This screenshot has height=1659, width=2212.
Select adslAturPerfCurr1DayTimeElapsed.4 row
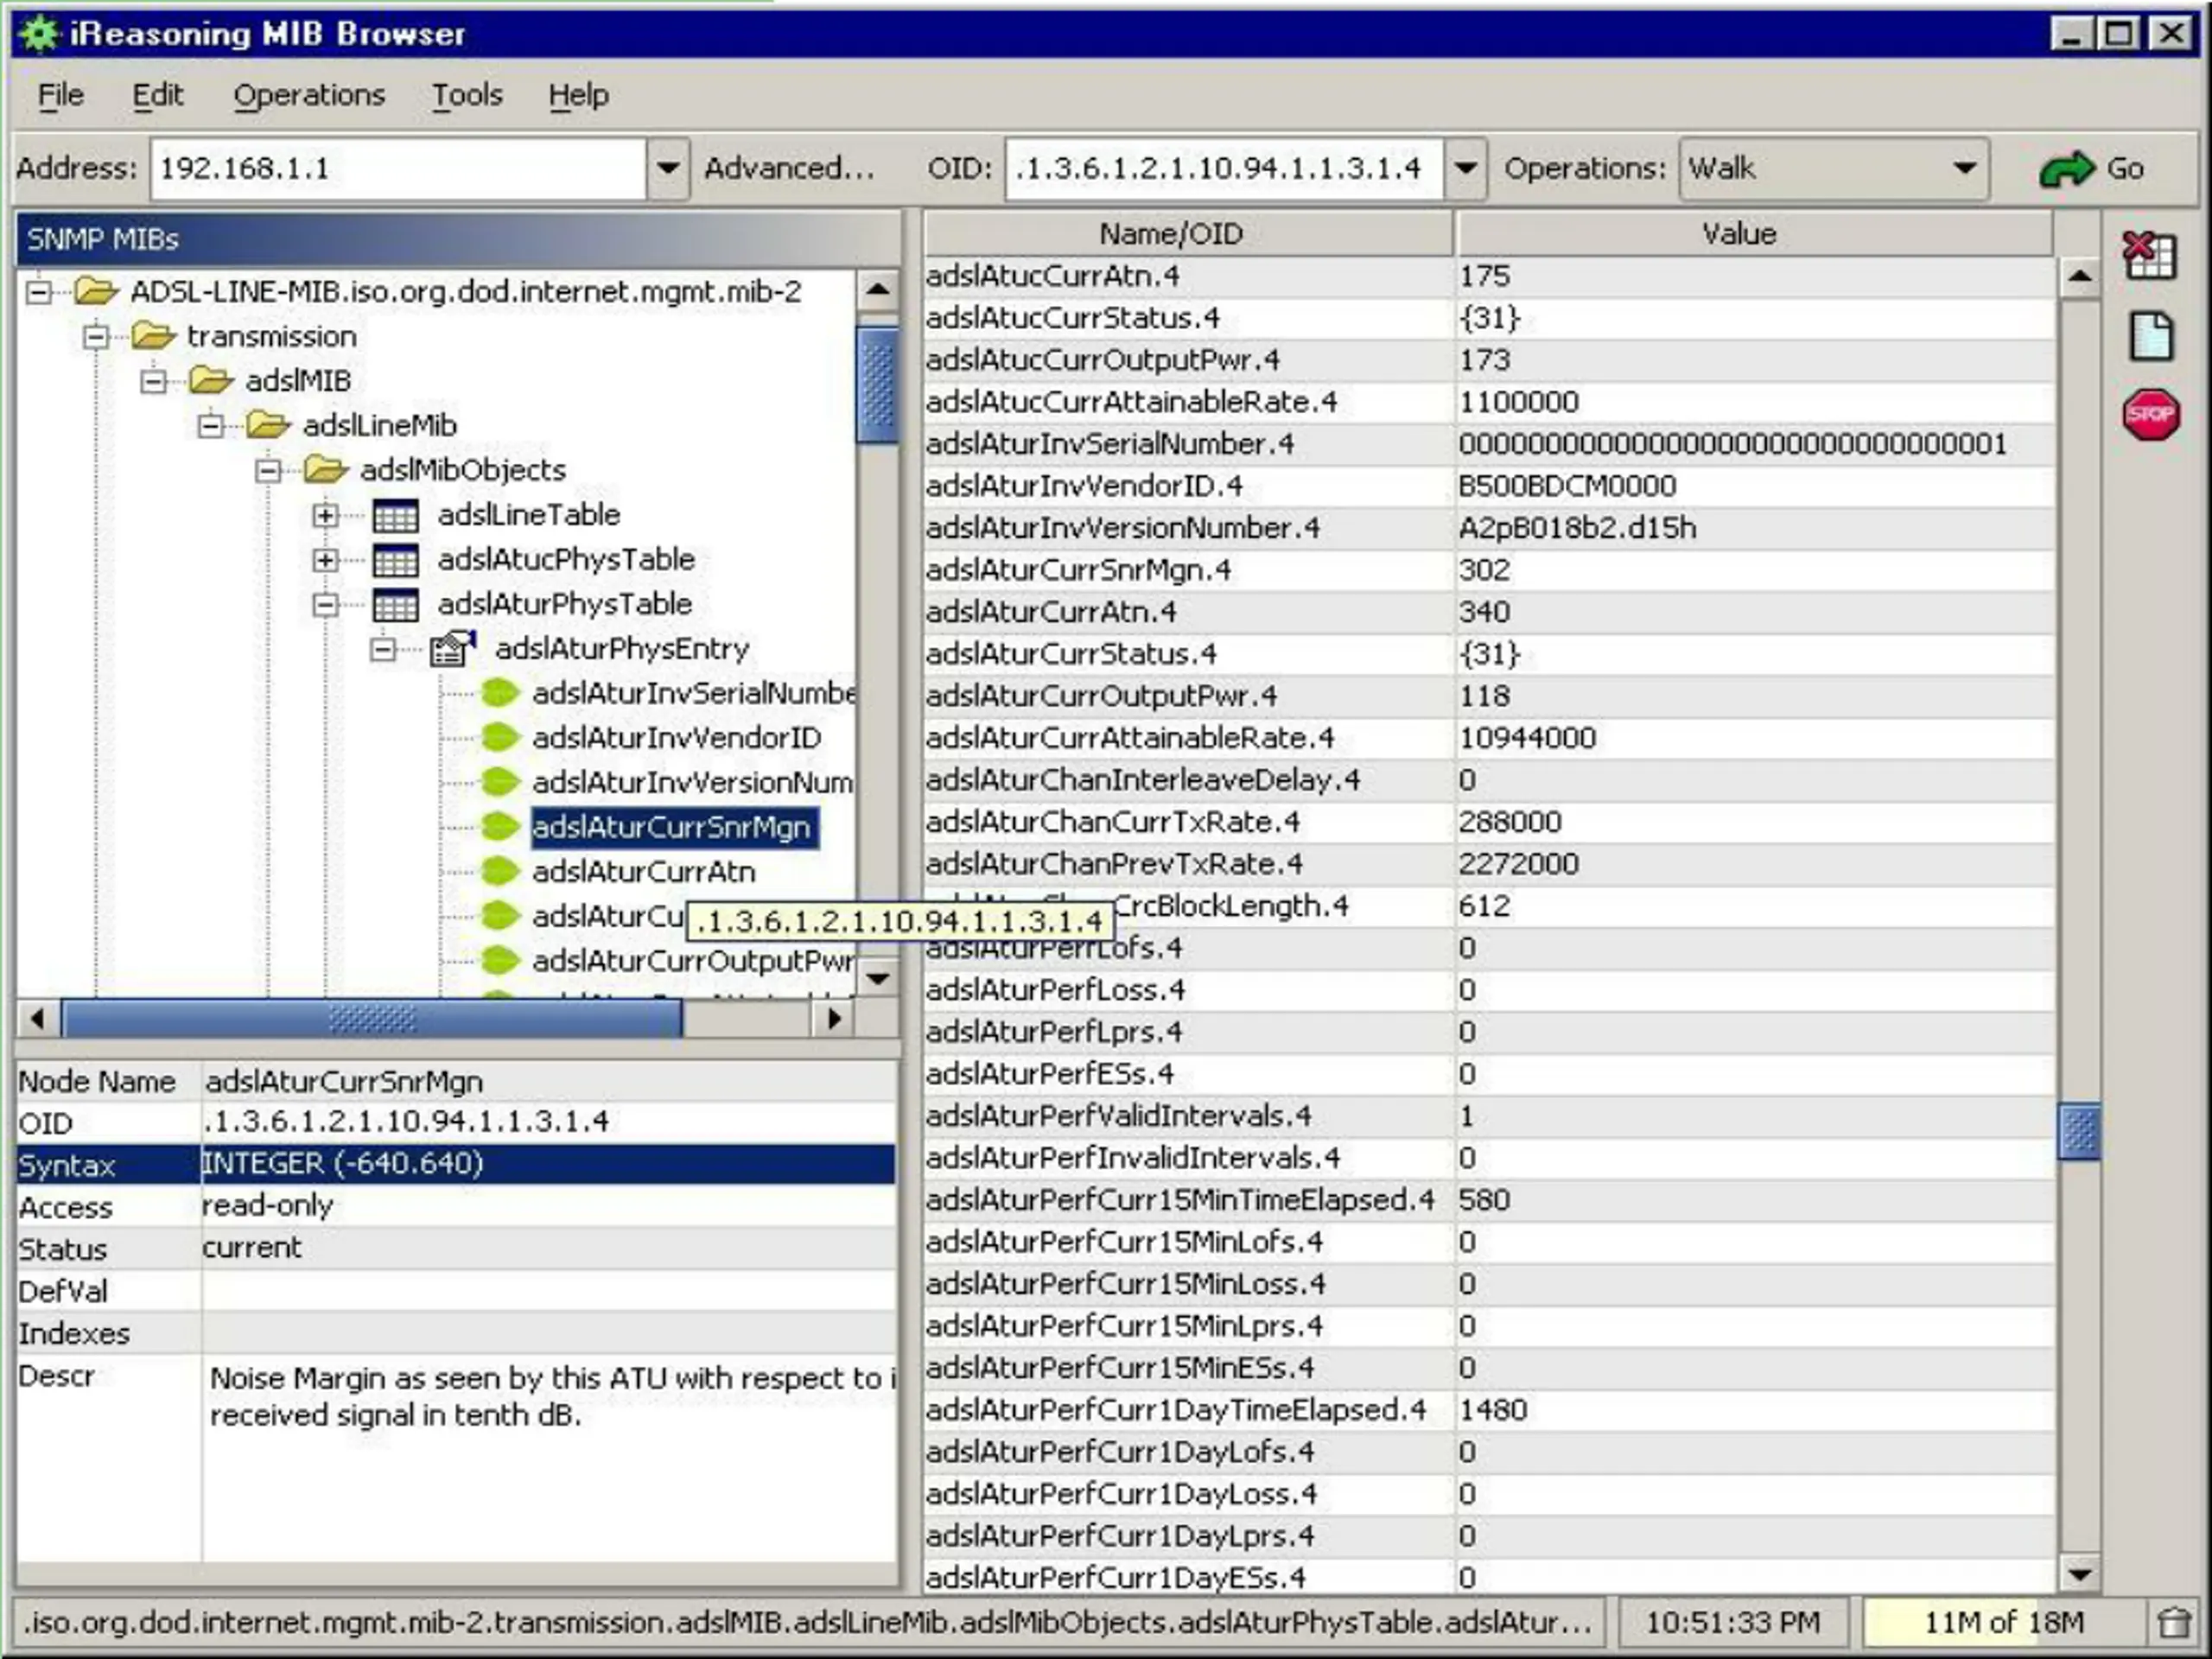[1489, 1410]
